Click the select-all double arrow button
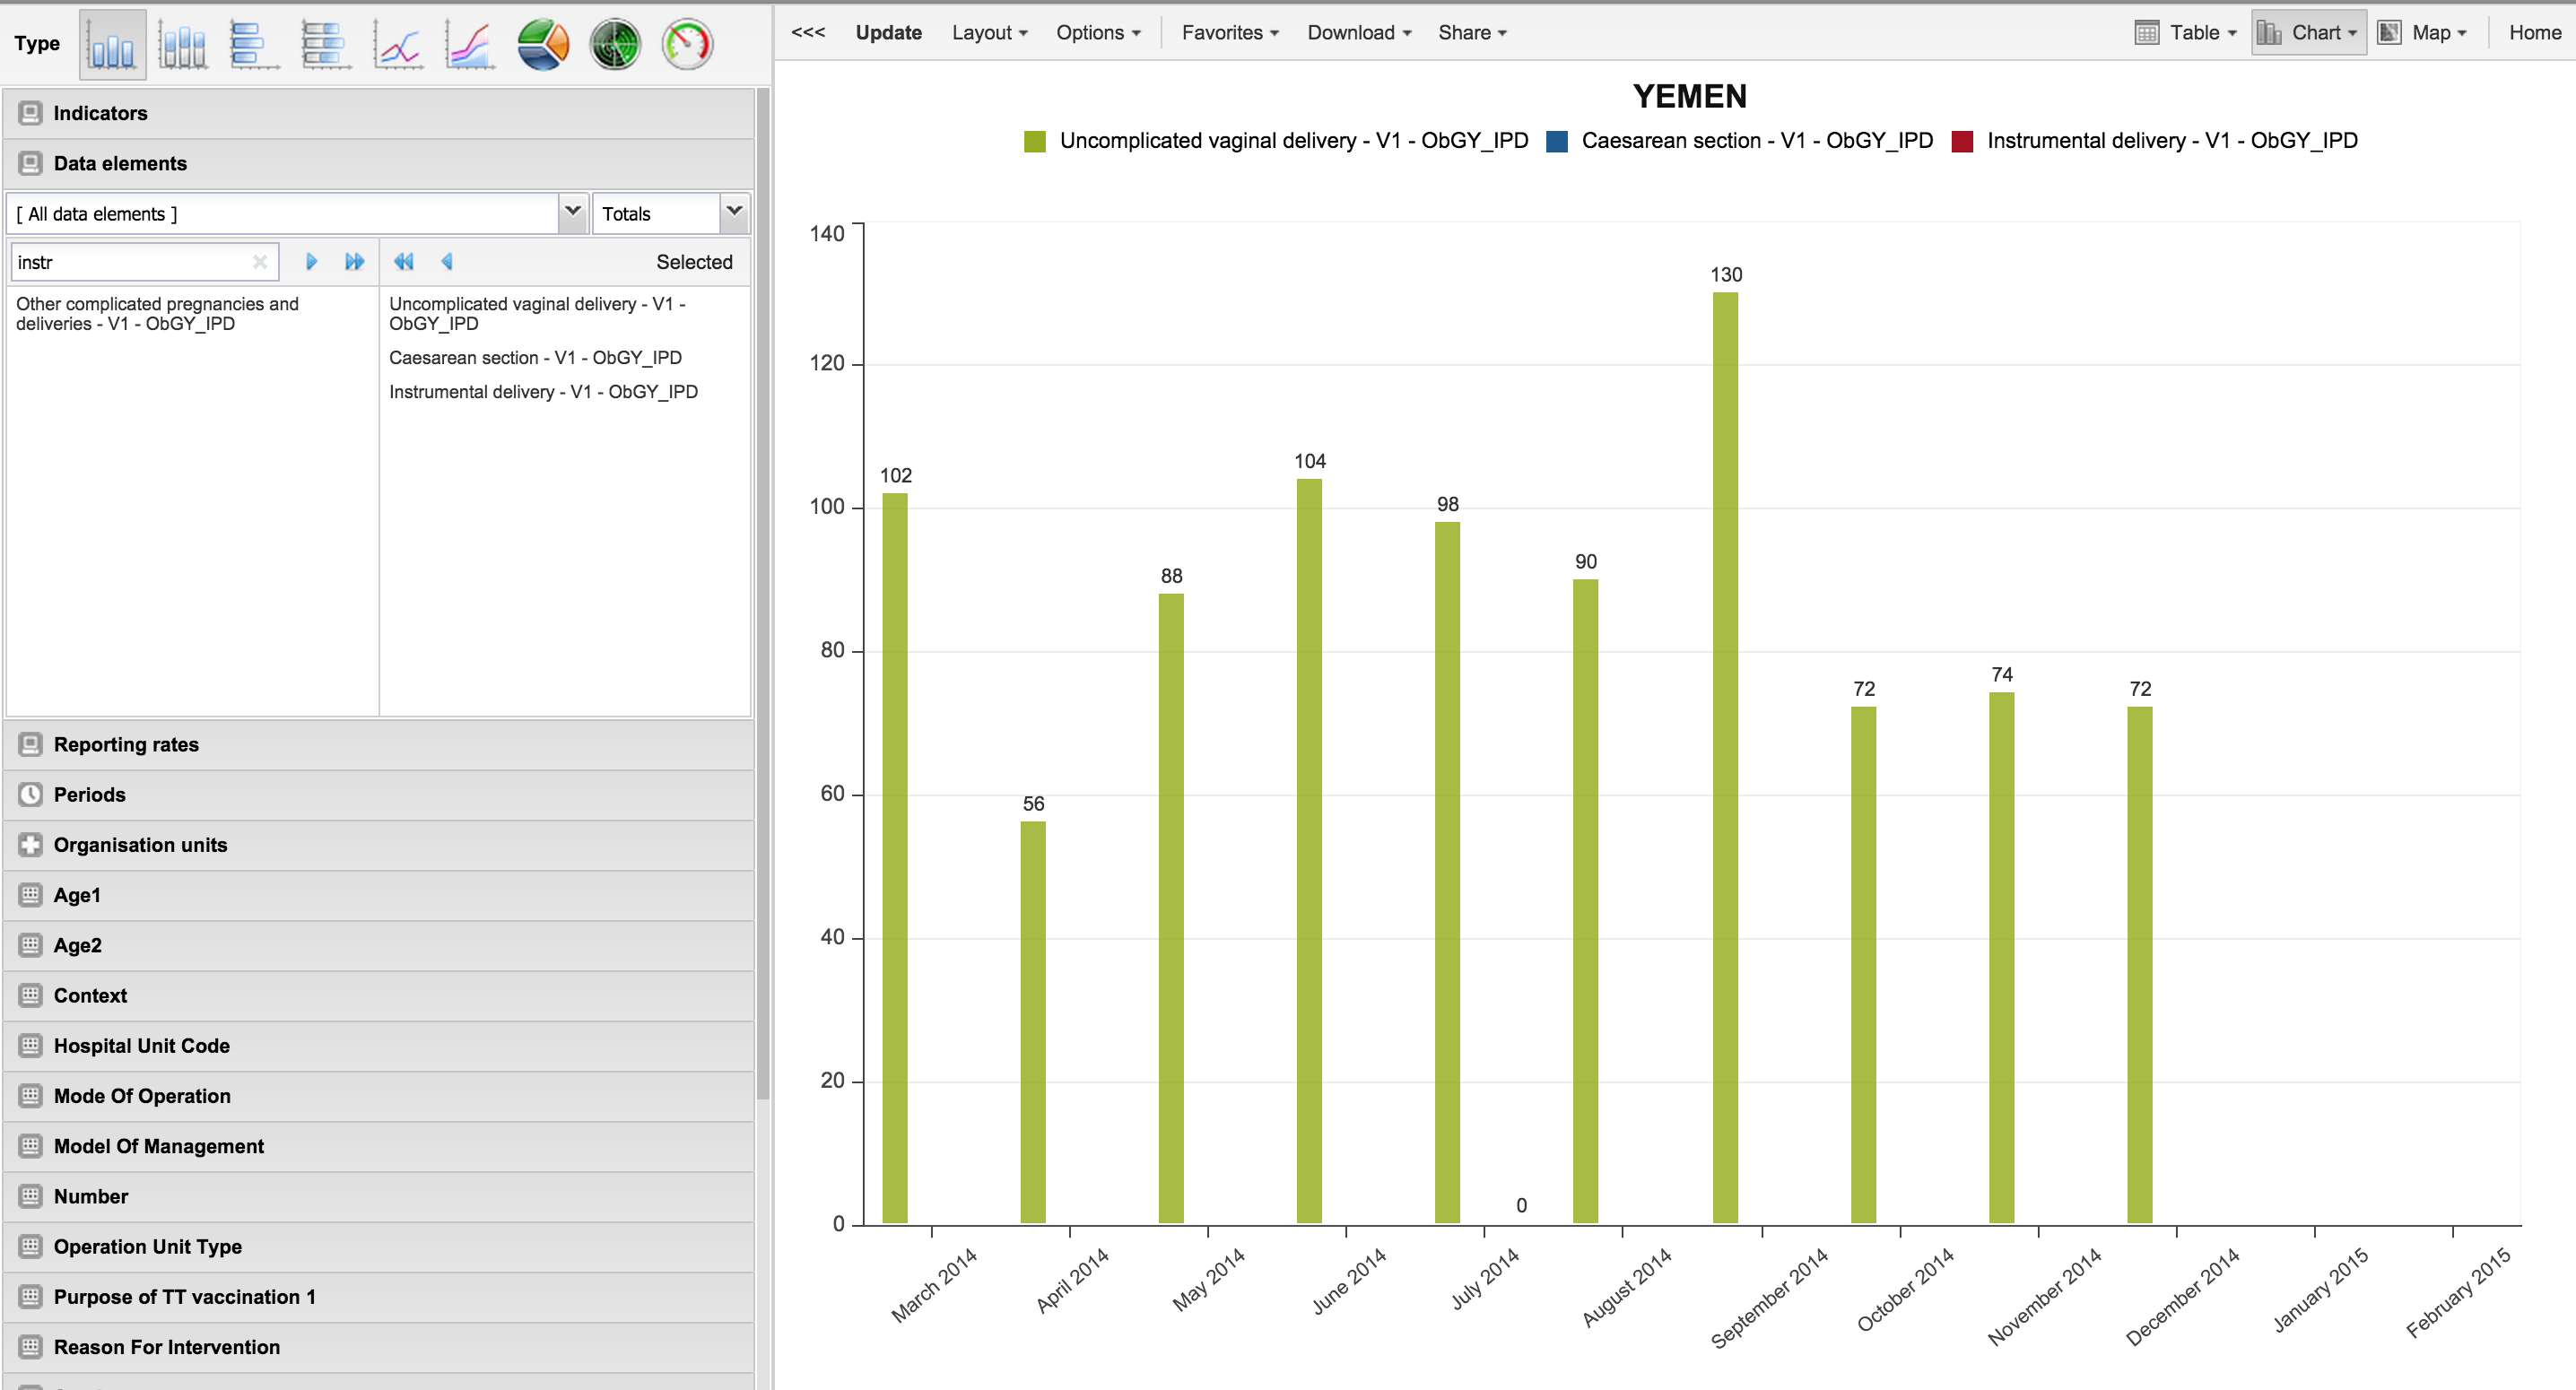The image size is (2576, 1390). (354, 262)
